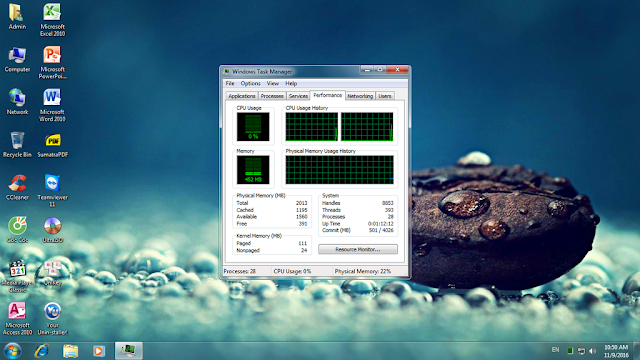This screenshot has width=640, height=360.
Task: Launch SumatraPDF from the desktop
Action: point(52,145)
